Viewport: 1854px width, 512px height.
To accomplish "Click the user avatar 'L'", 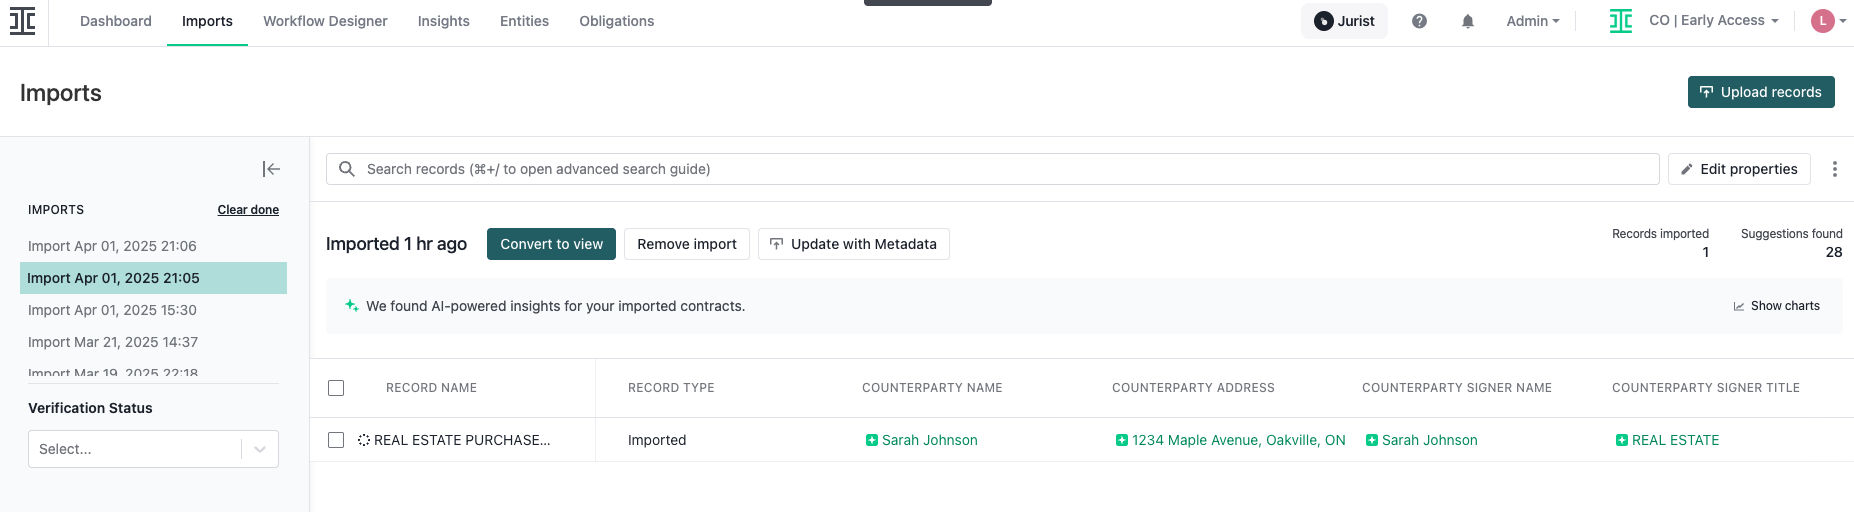I will coord(1822,21).
